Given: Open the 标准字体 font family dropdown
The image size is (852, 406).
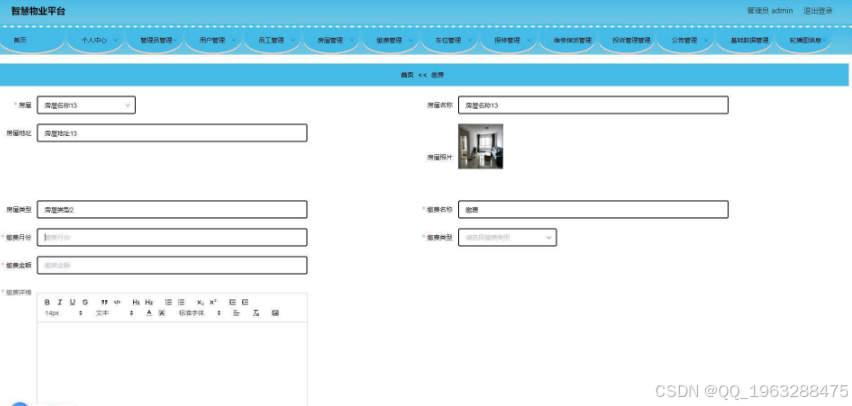Looking at the screenshot, I should [x=200, y=313].
